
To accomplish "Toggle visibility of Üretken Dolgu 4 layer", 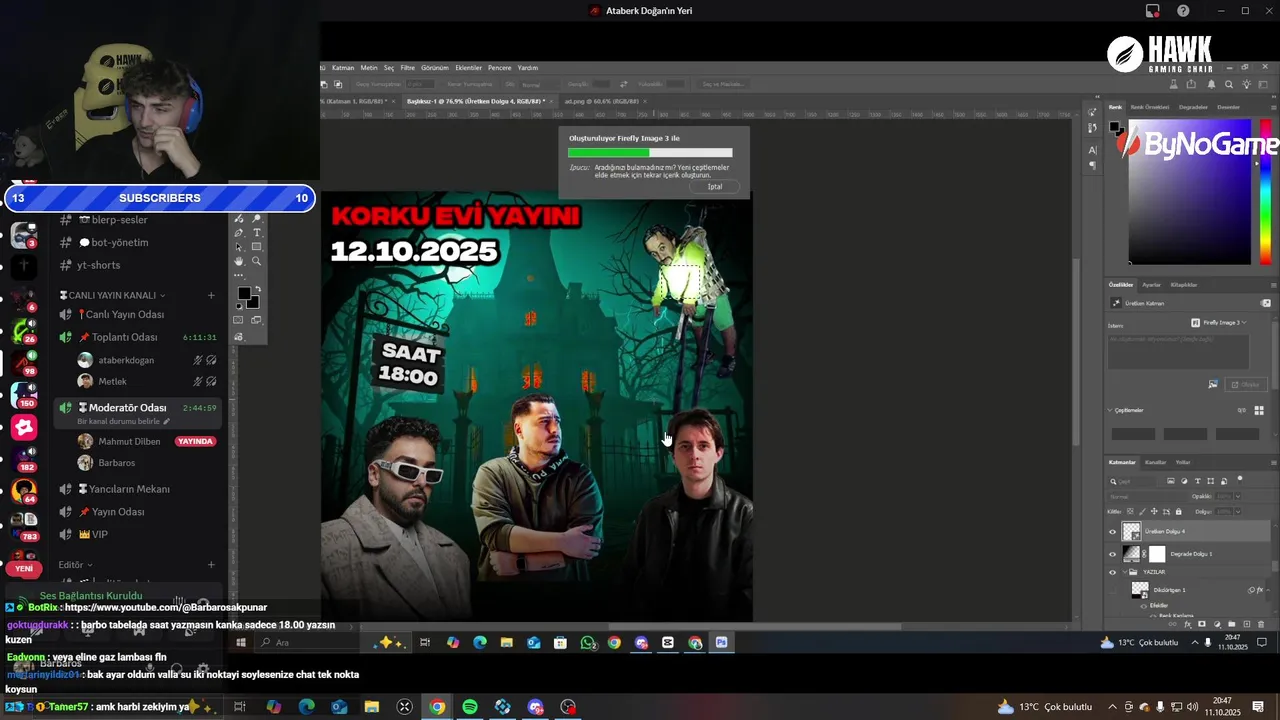I will point(1112,532).
